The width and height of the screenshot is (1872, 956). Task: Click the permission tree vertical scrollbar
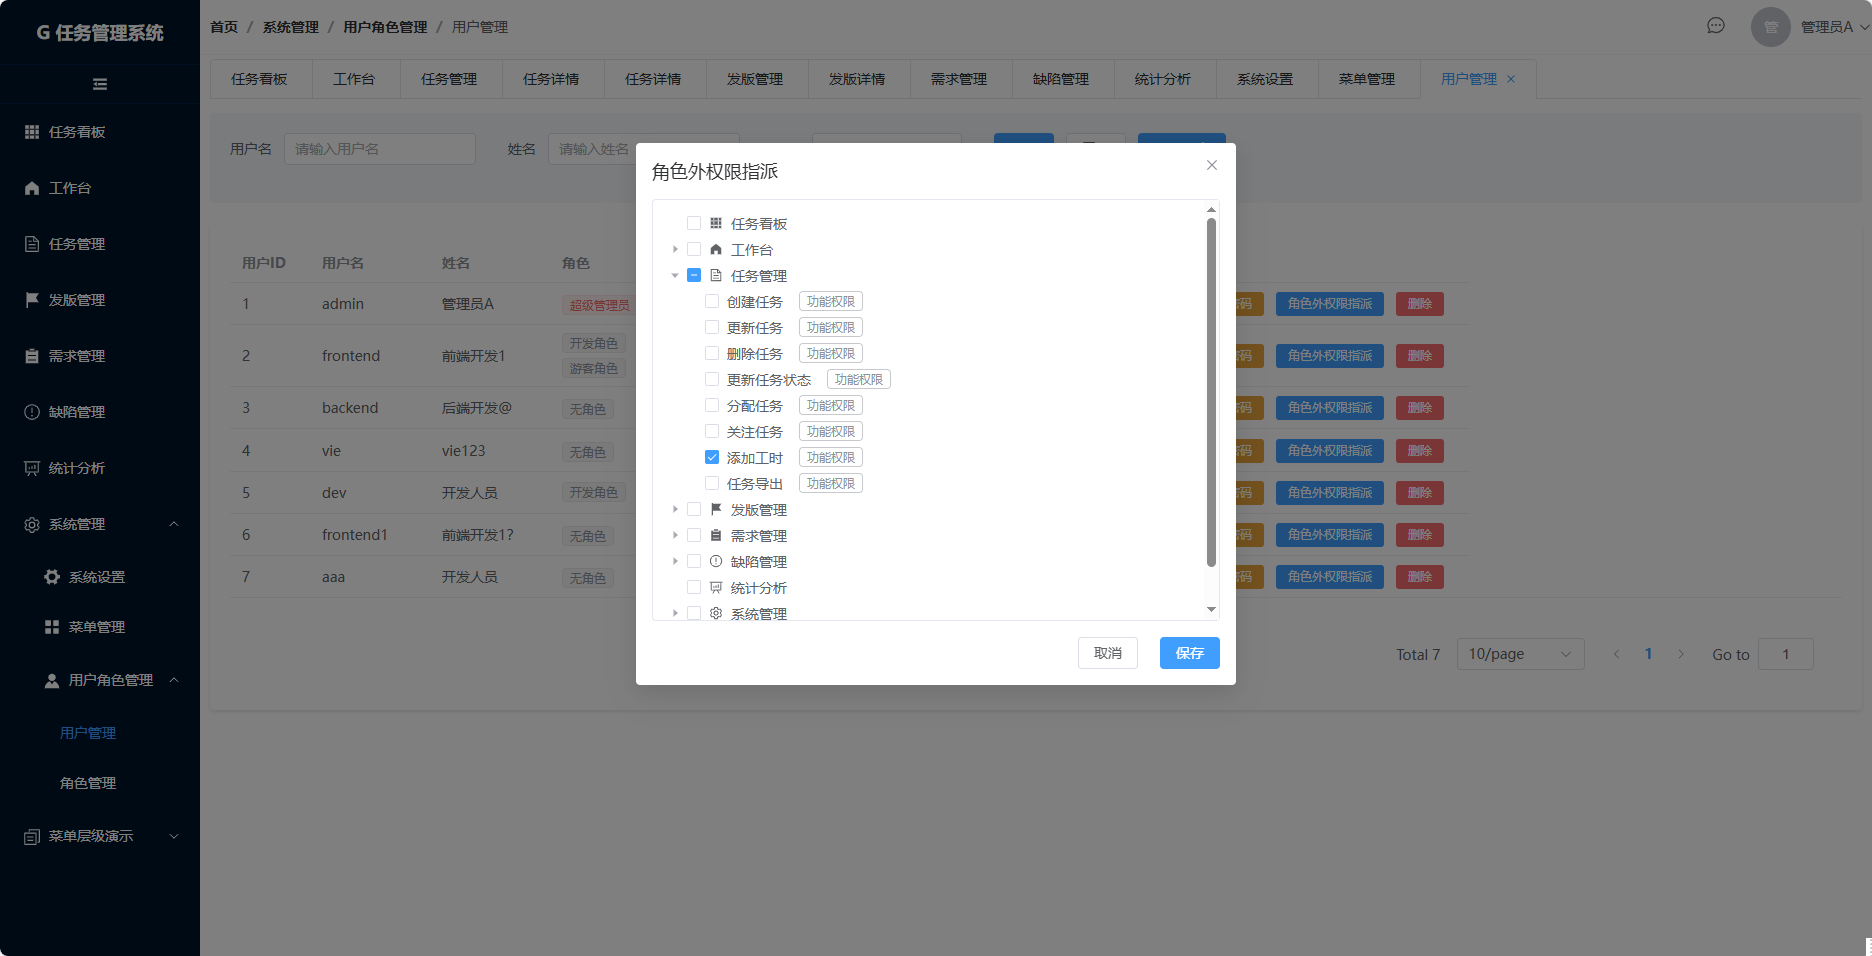pos(1211,392)
